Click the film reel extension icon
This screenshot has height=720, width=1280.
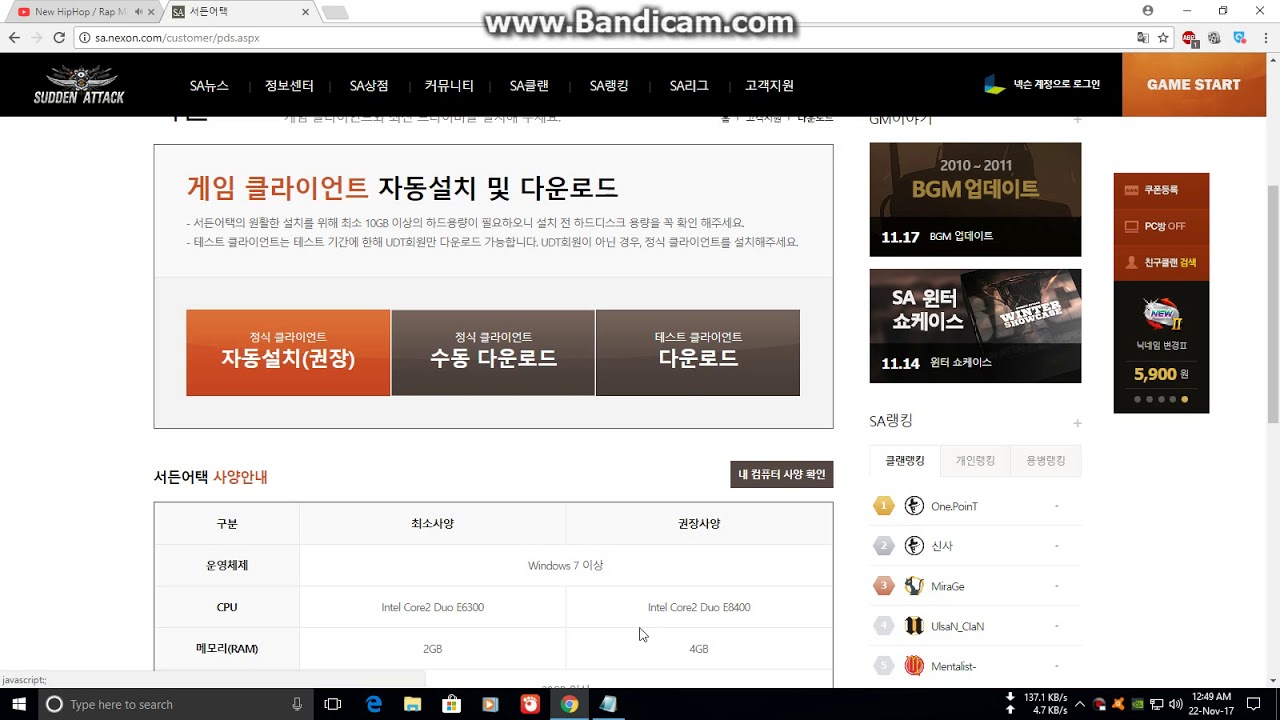tap(1214, 38)
